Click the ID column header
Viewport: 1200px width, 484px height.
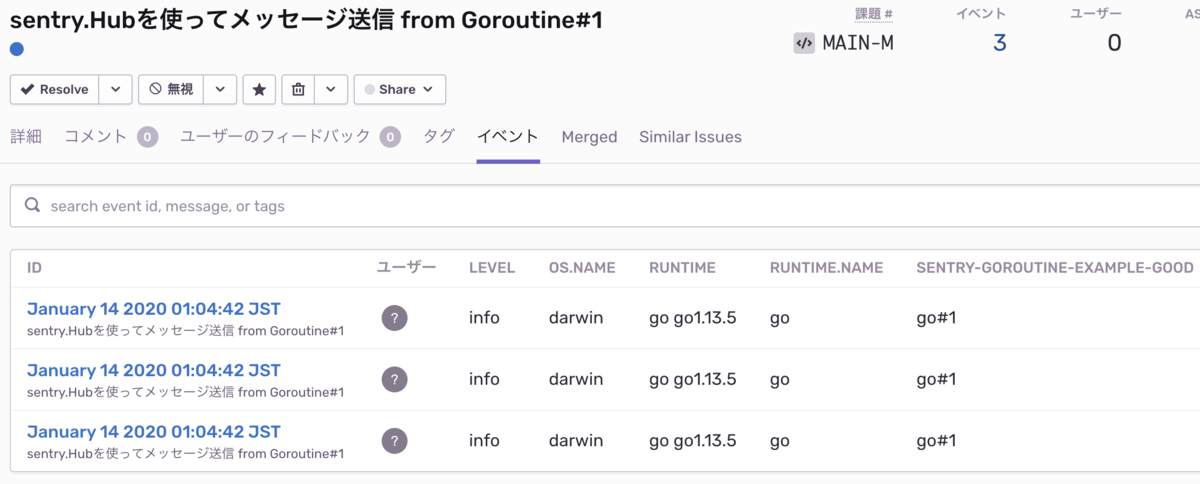pyautogui.click(x=34, y=268)
